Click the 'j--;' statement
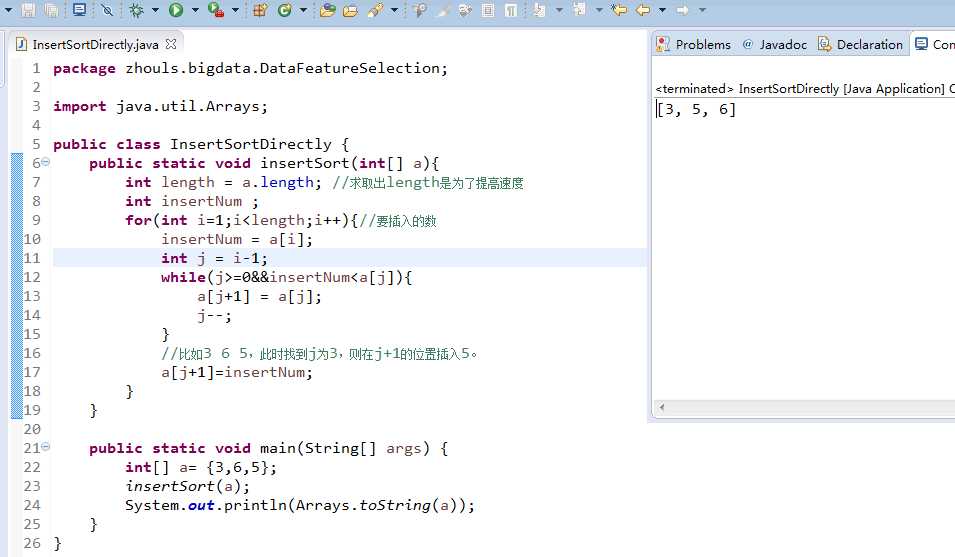The image size is (955, 557). 214,315
